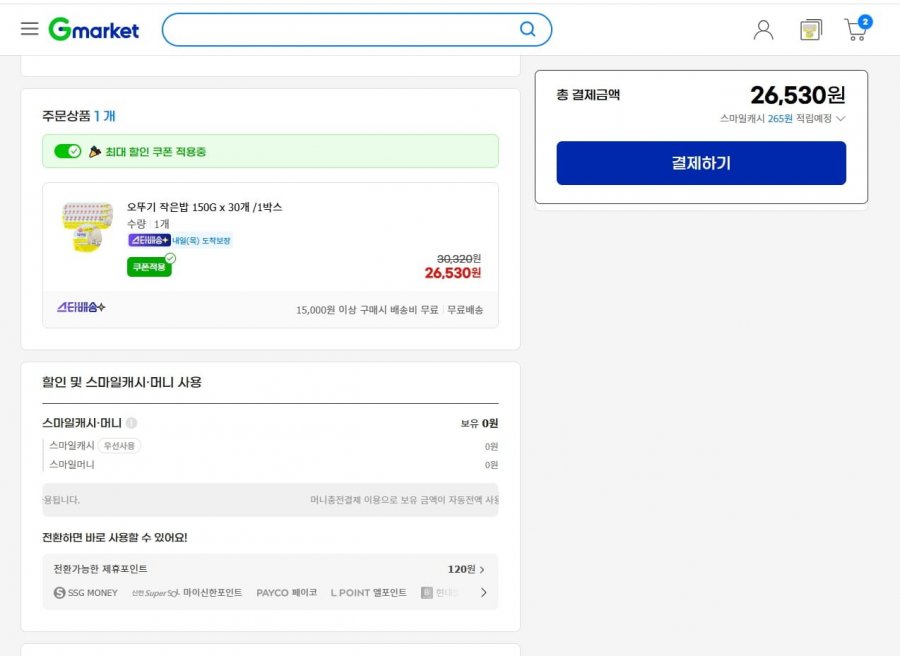Click the green 쿠폰적용 badge
The height and width of the screenshot is (656, 900).
click(150, 266)
